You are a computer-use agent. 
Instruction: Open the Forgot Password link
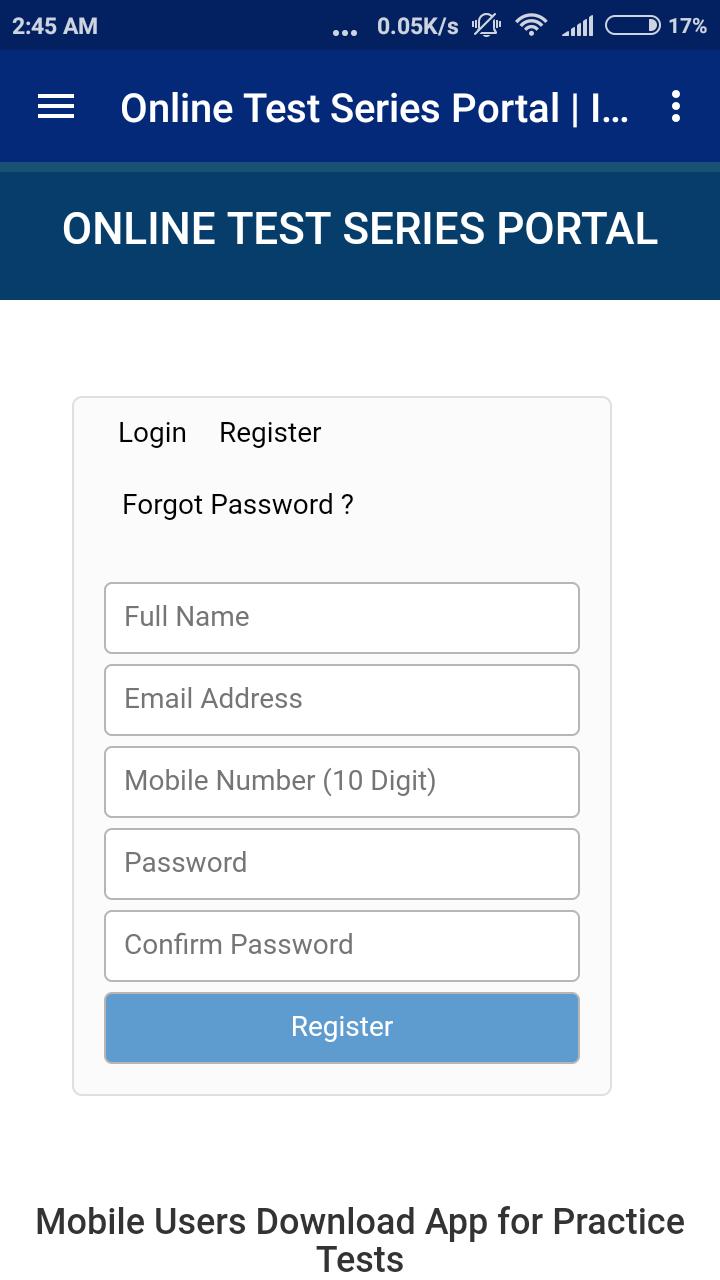pos(238,505)
